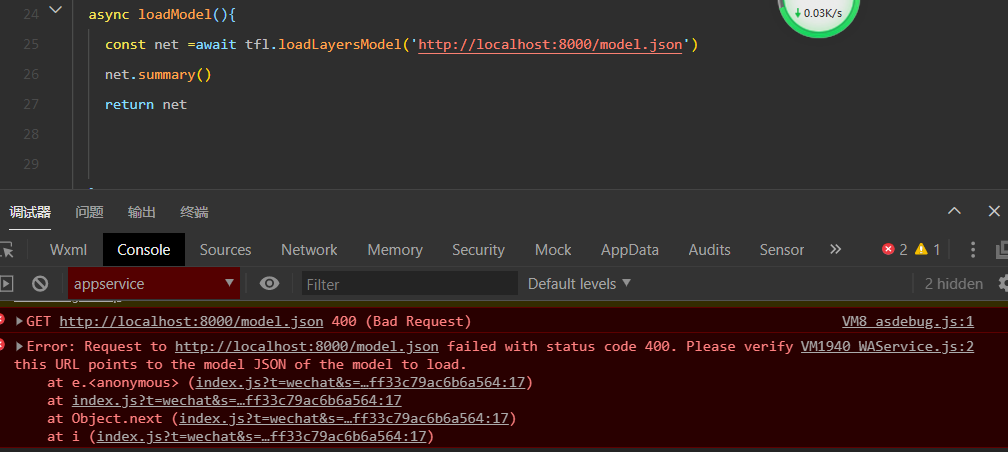Open the Default levels dropdown
Image resolution: width=1008 pixels, height=452 pixels.
click(579, 284)
